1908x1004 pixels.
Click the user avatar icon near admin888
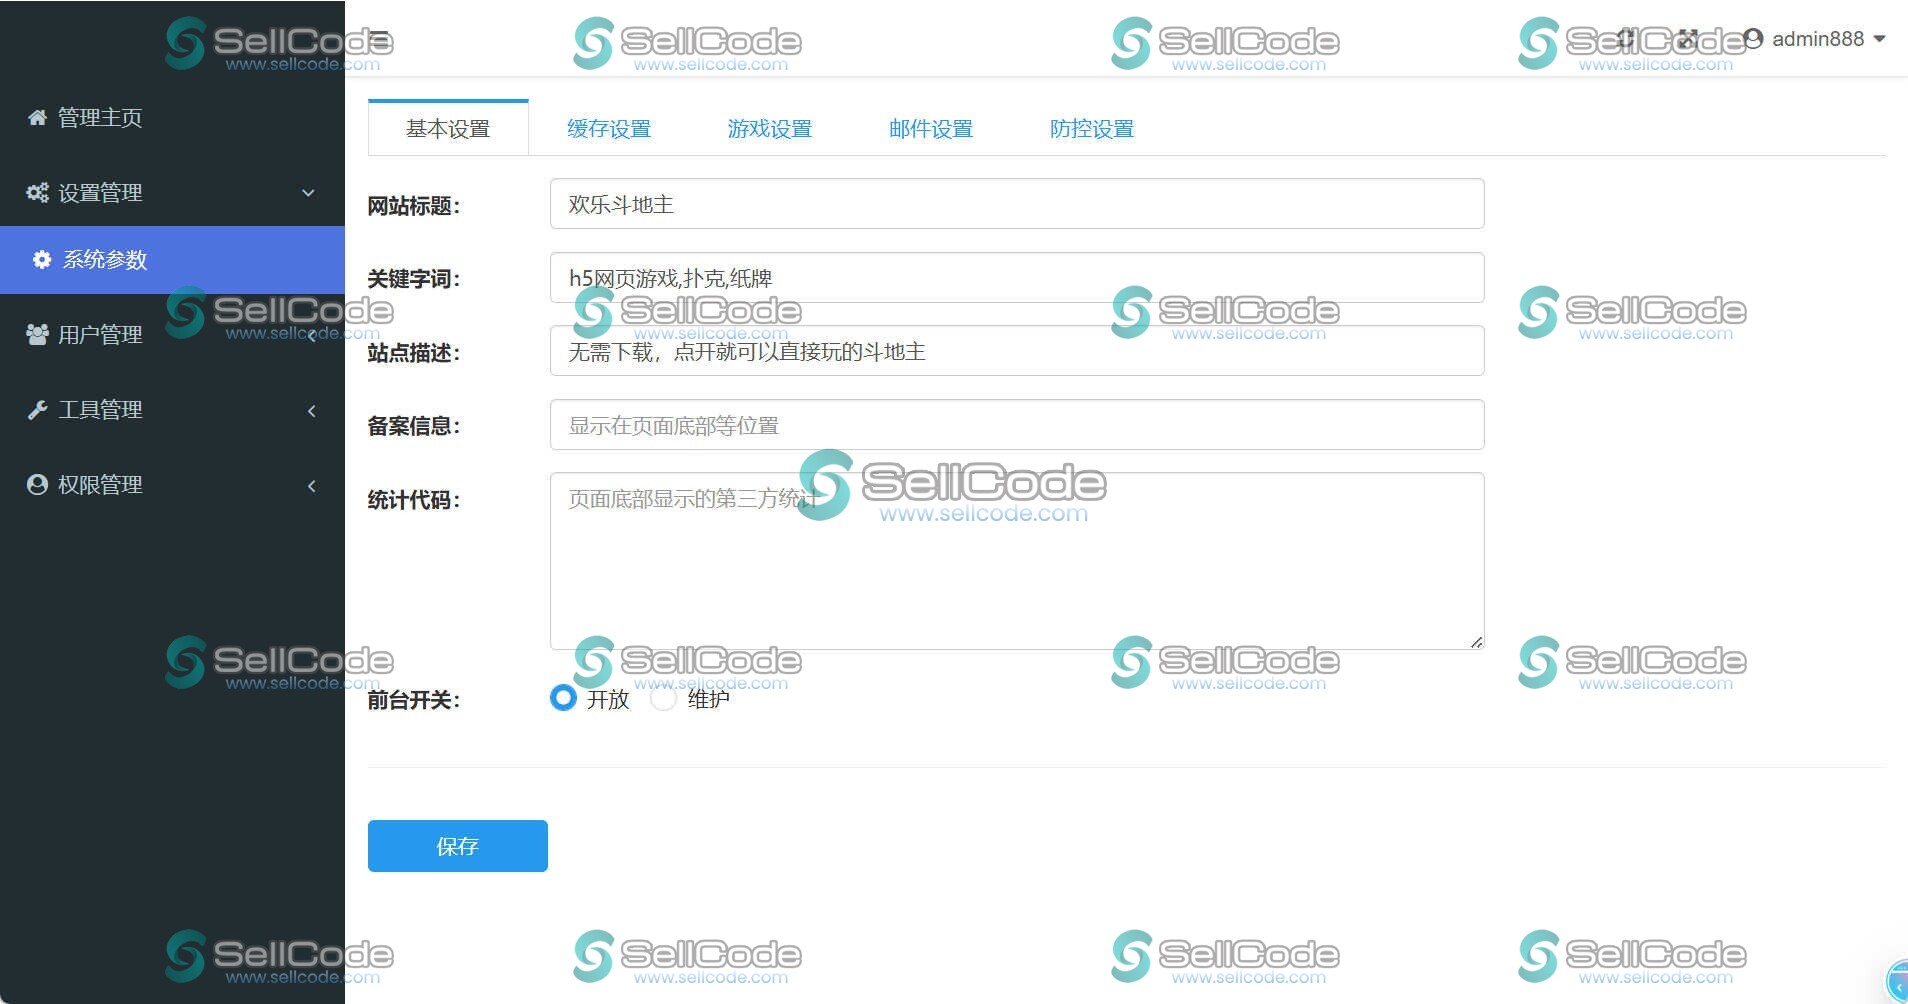pos(1752,38)
